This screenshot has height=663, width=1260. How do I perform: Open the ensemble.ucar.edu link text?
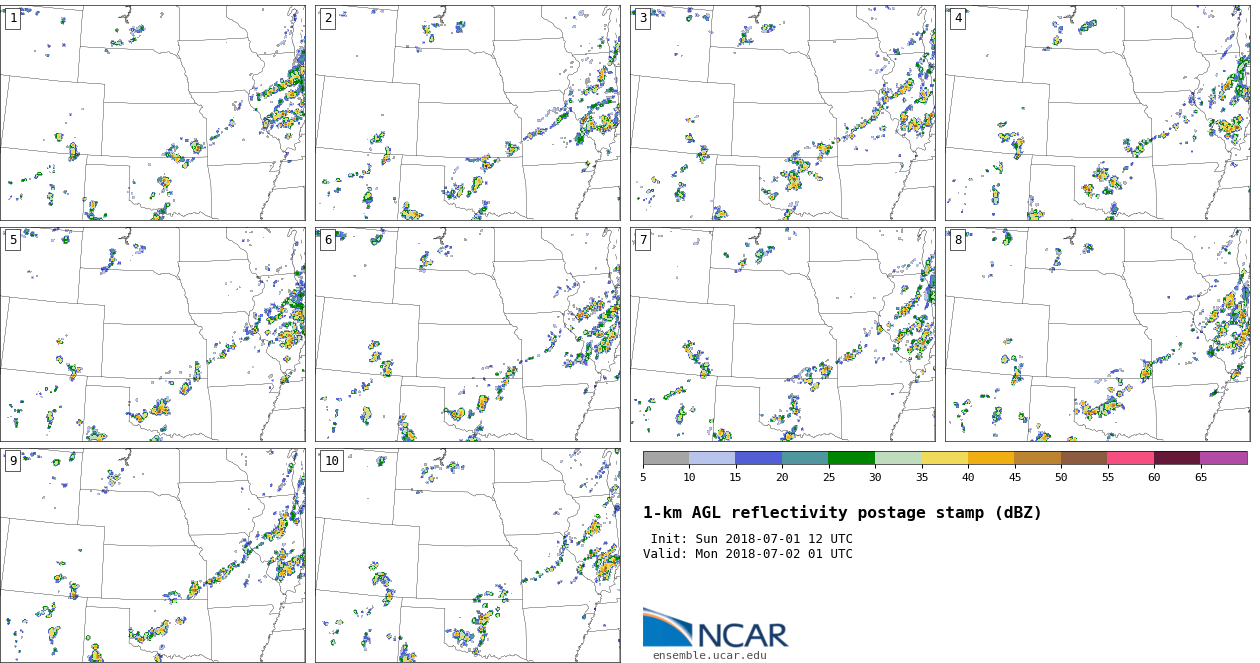tap(709, 656)
